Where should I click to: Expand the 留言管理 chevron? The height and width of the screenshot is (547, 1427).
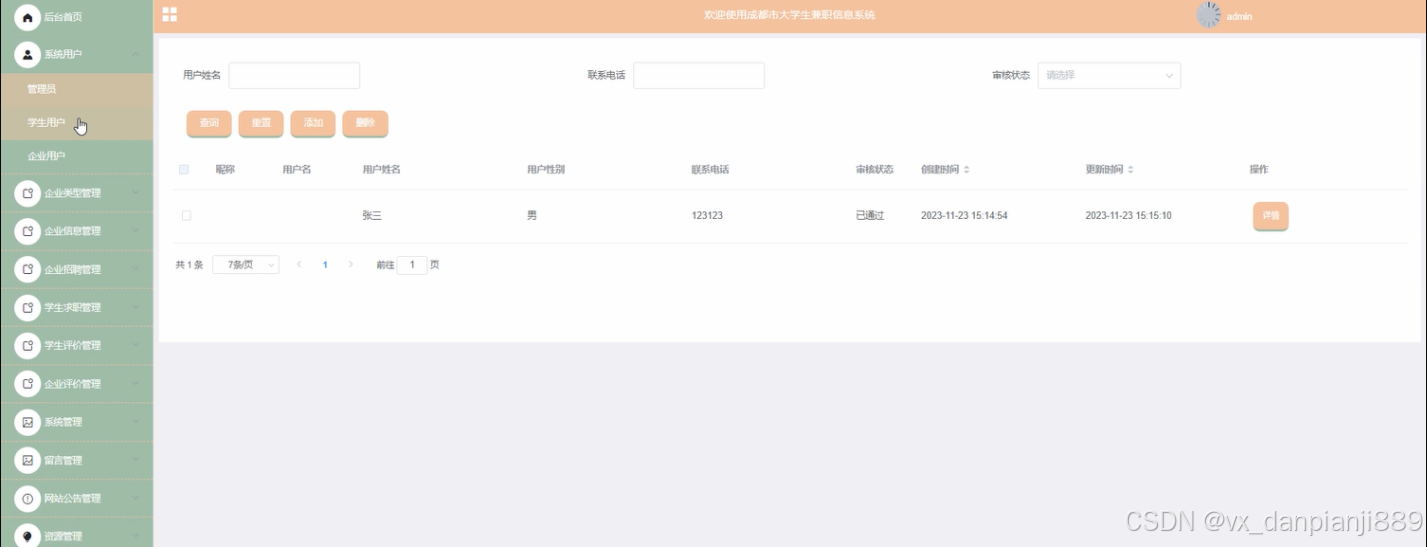click(135, 459)
